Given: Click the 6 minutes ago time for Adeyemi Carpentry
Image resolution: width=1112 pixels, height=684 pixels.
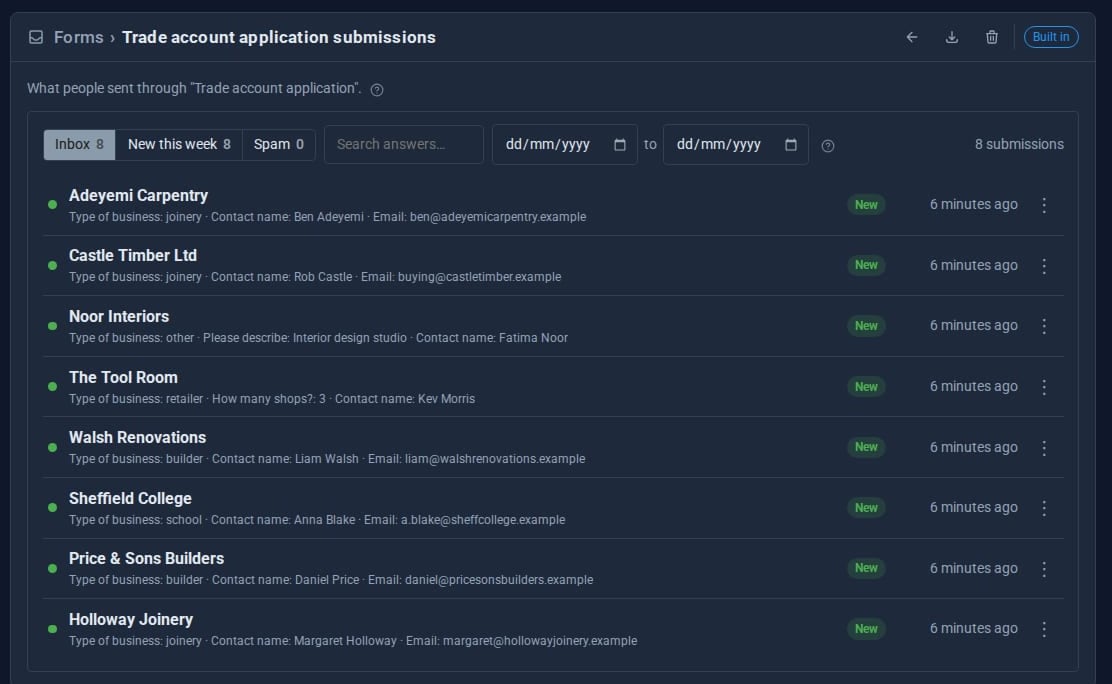Looking at the screenshot, I should [x=974, y=205].
